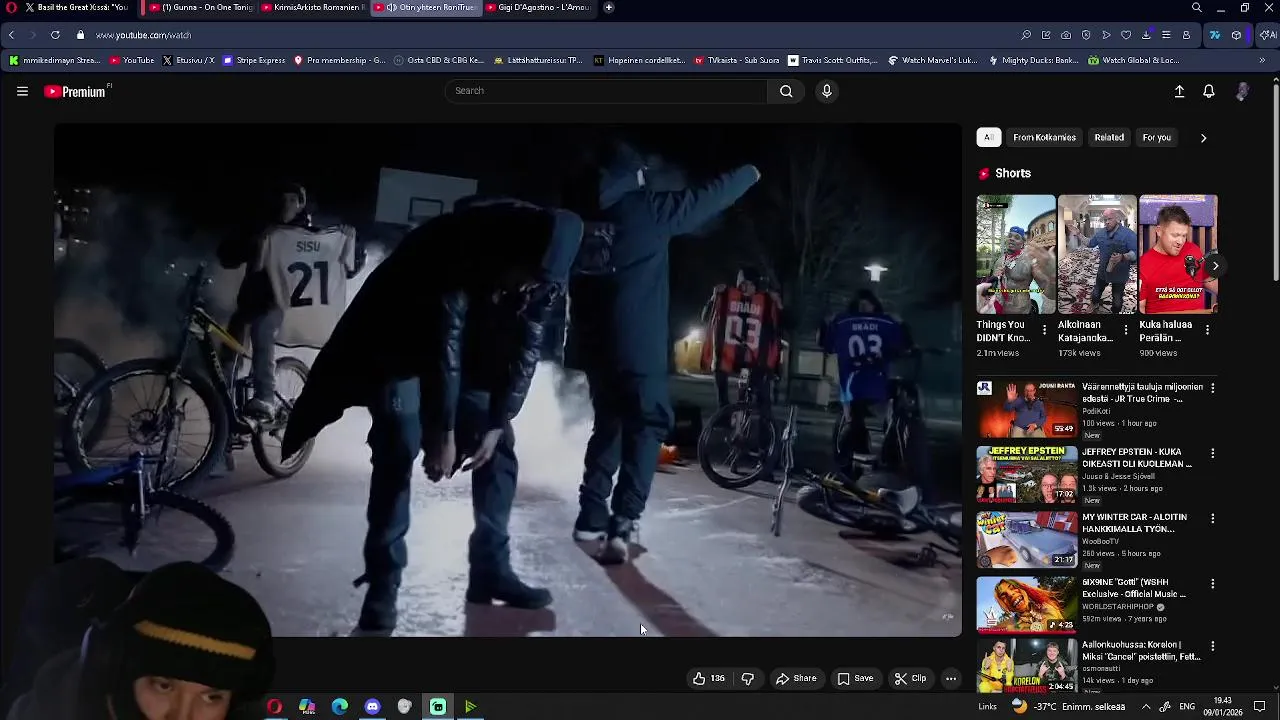1280x720 pixels.
Task: Open Opera Easy Setup sliders icon
Action: tap(1166, 35)
